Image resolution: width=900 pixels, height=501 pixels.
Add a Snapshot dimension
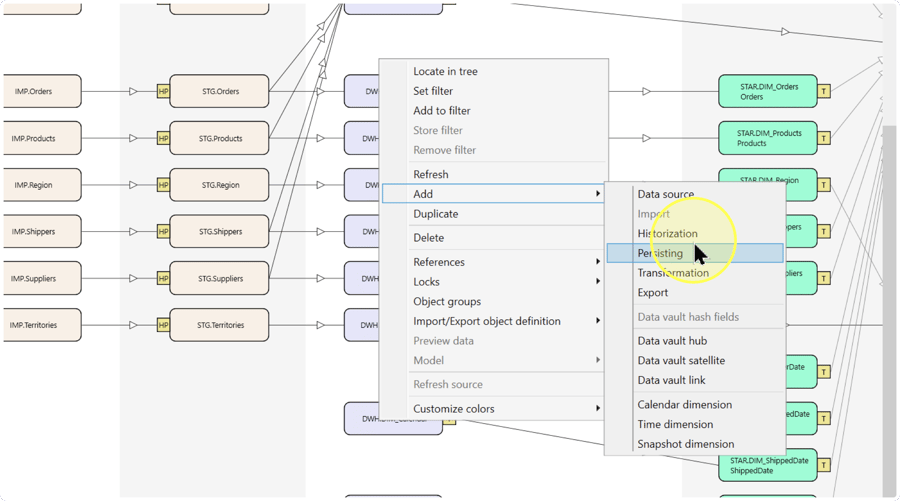(x=695, y=444)
